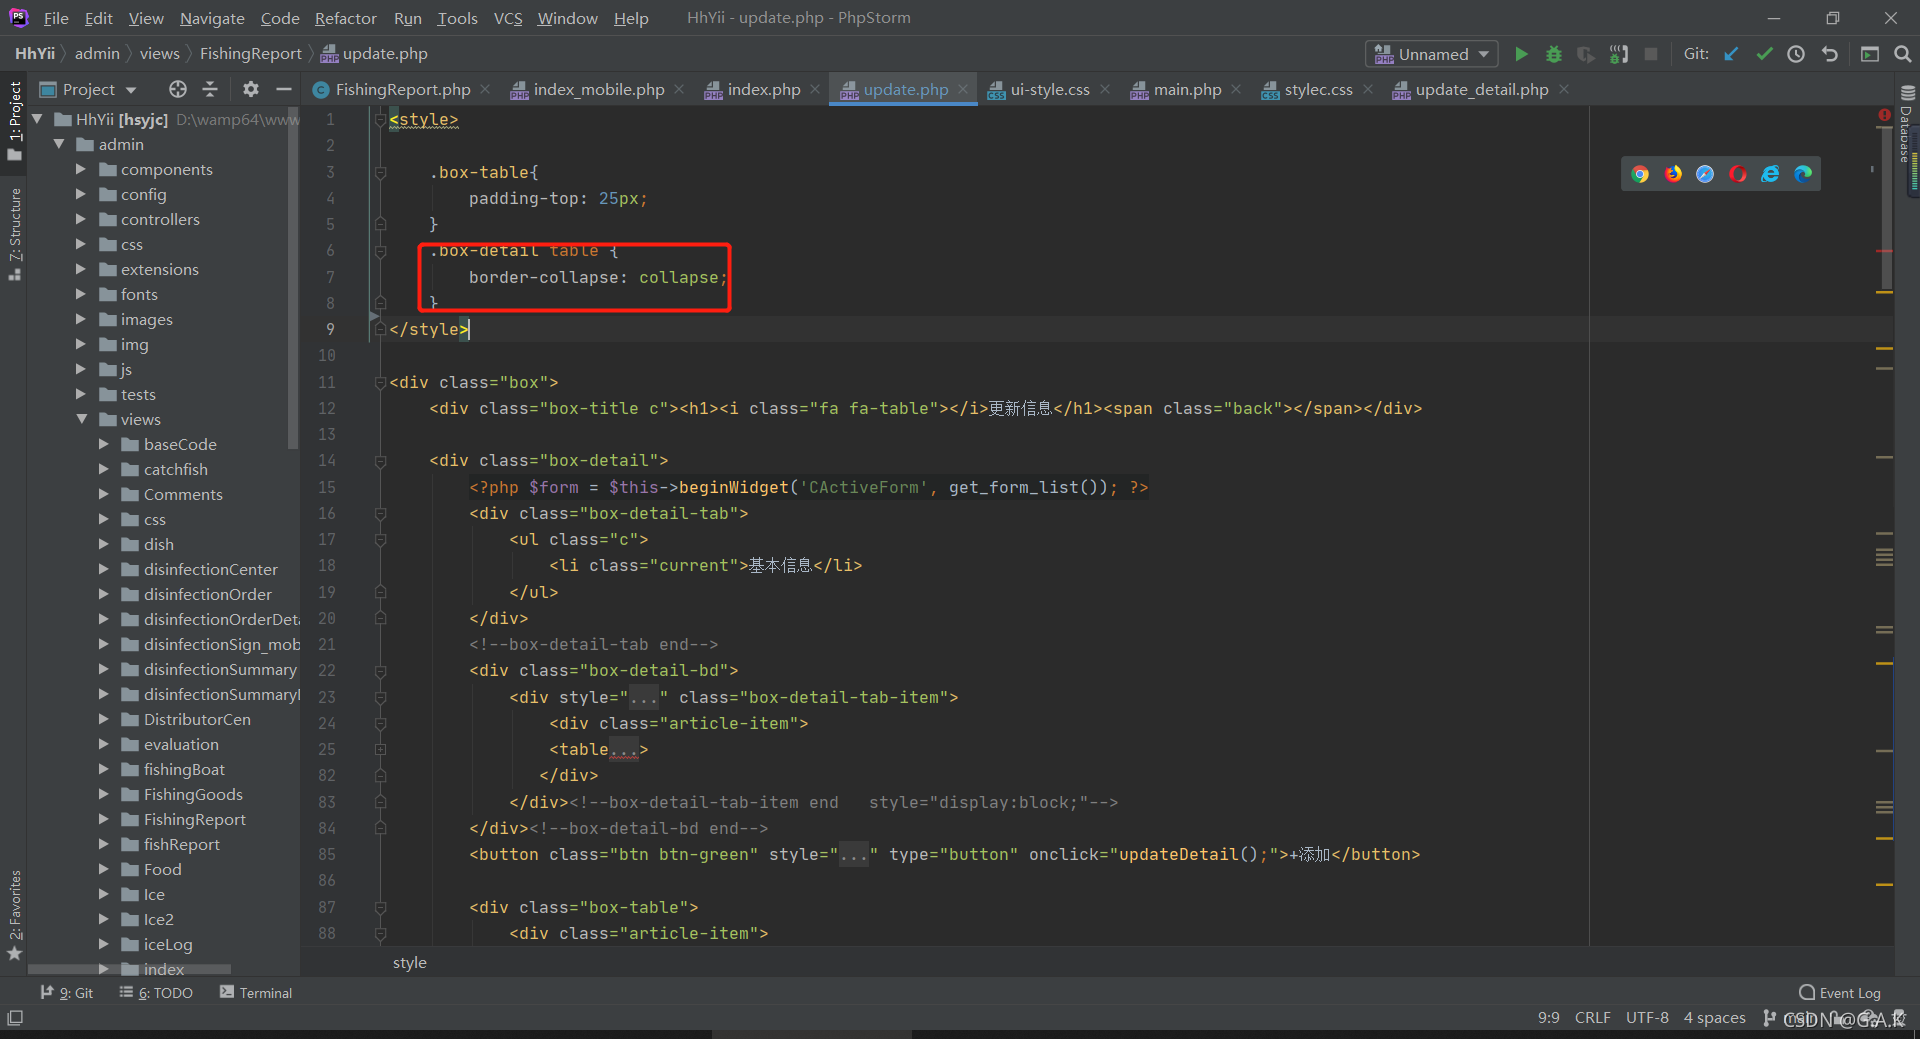This screenshot has width=1920, height=1039.
Task: Click the UTF-8 encoding status
Action: [x=1647, y=1018]
